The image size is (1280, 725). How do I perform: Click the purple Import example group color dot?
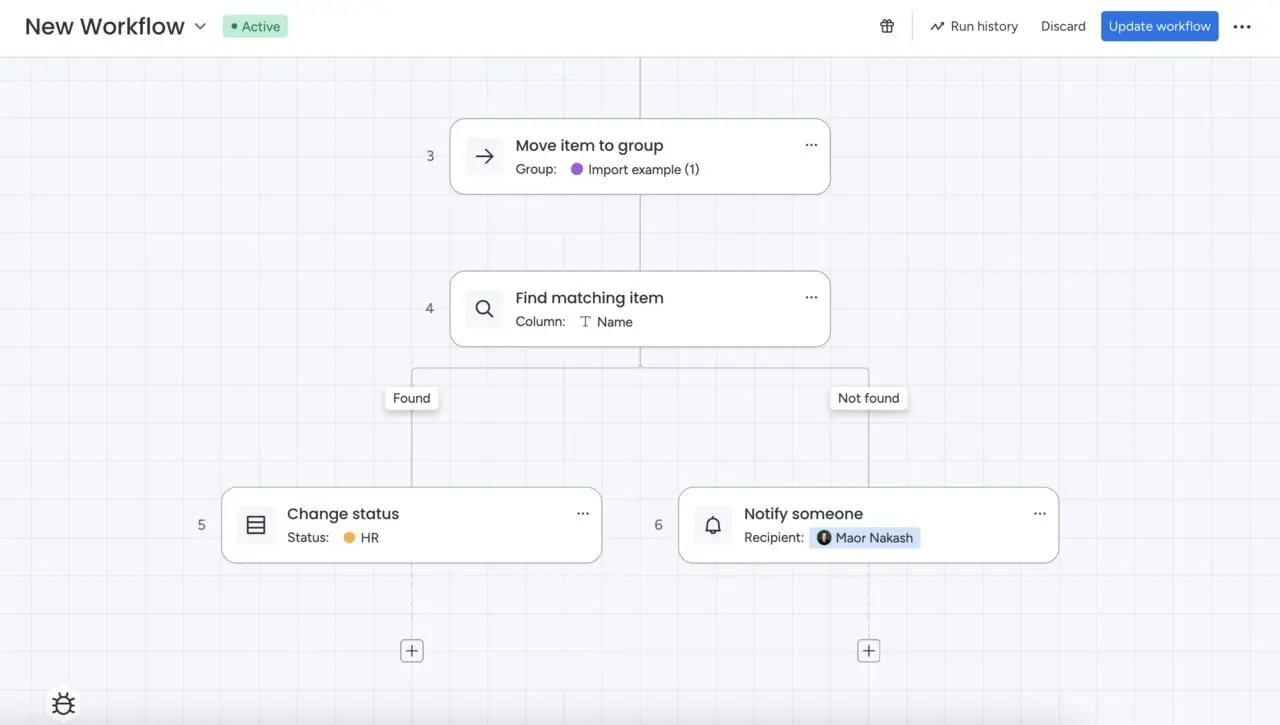pyautogui.click(x=577, y=169)
